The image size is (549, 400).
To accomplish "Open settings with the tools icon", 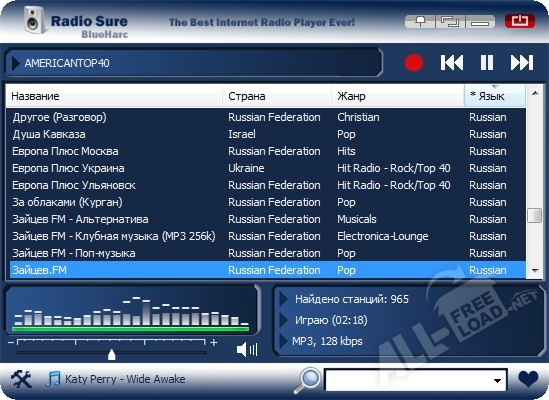I will tap(21, 379).
